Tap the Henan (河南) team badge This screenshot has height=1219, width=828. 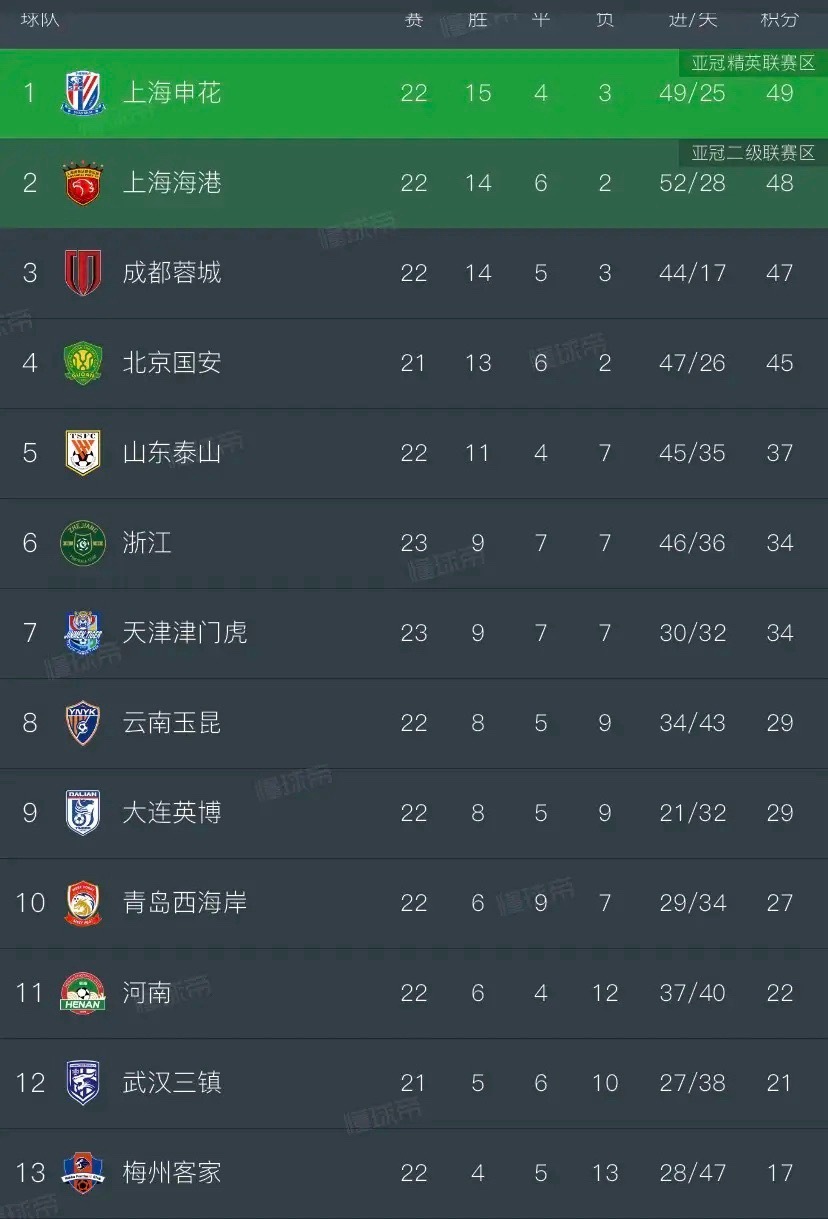click(x=83, y=993)
